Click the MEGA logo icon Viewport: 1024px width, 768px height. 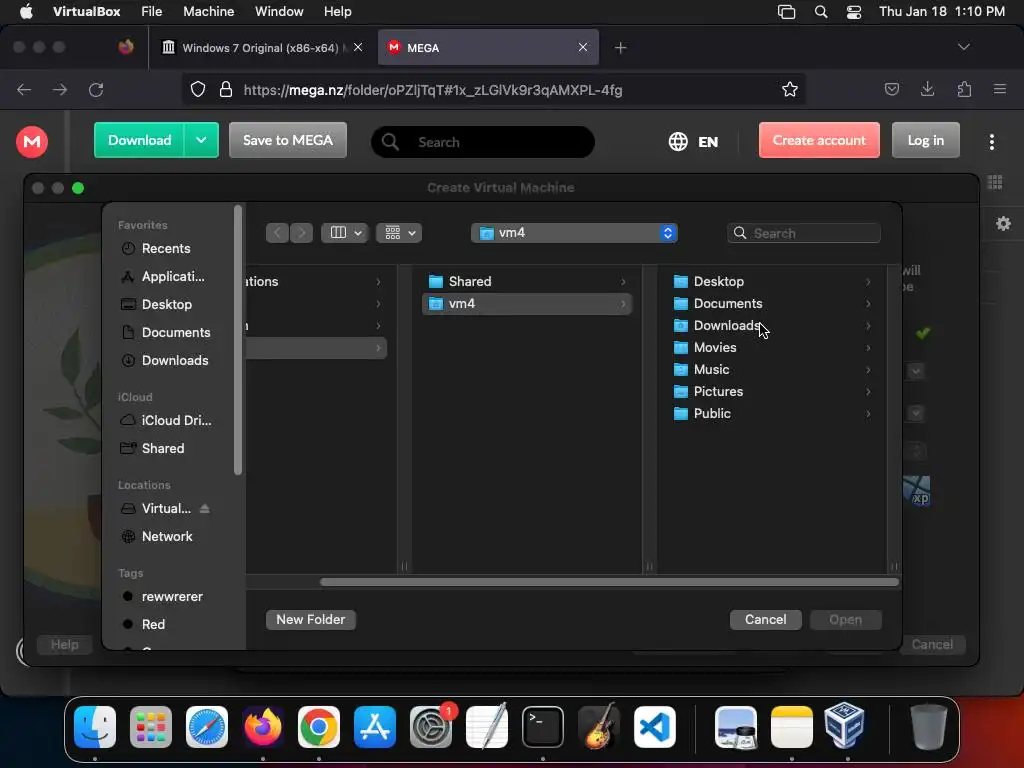[32, 141]
